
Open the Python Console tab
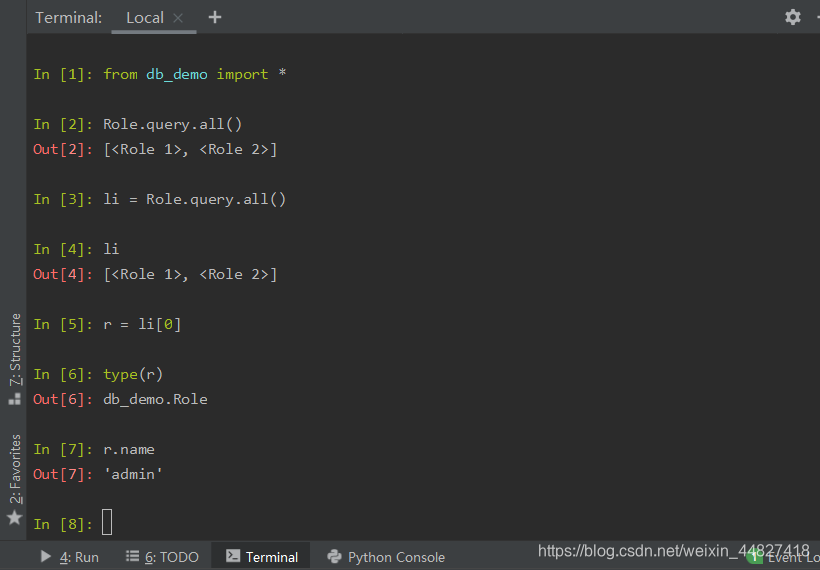click(386, 557)
